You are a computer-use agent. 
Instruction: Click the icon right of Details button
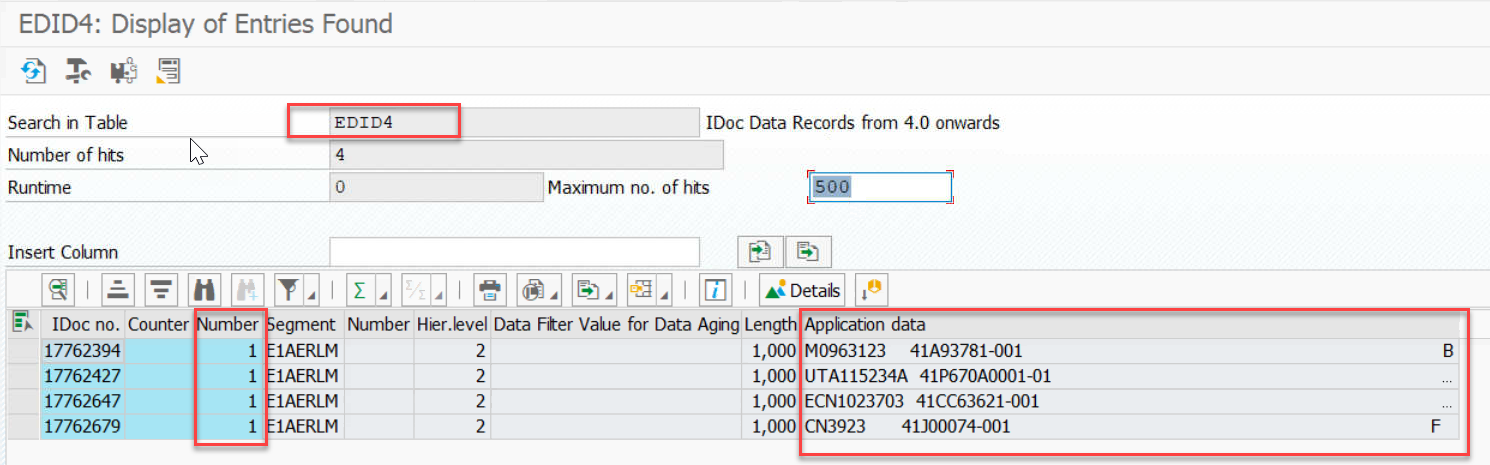point(872,290)
